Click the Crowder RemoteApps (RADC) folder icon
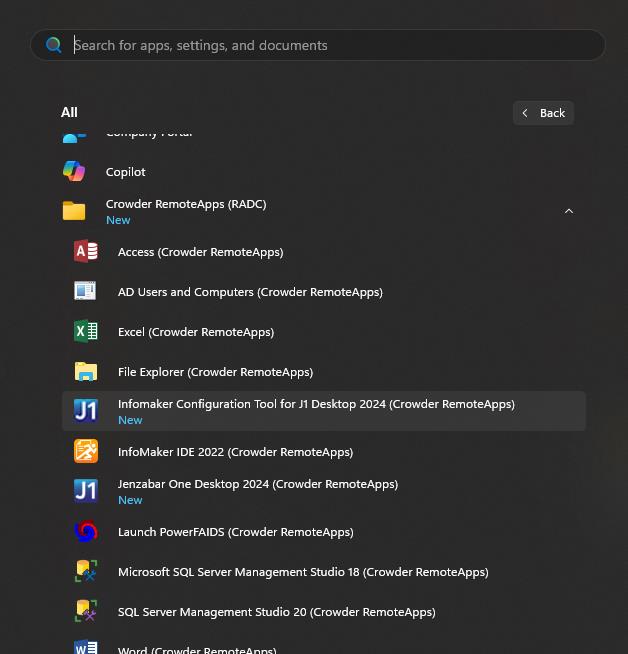The height and width of the screenshot is (654, 628). click(74, 211)
